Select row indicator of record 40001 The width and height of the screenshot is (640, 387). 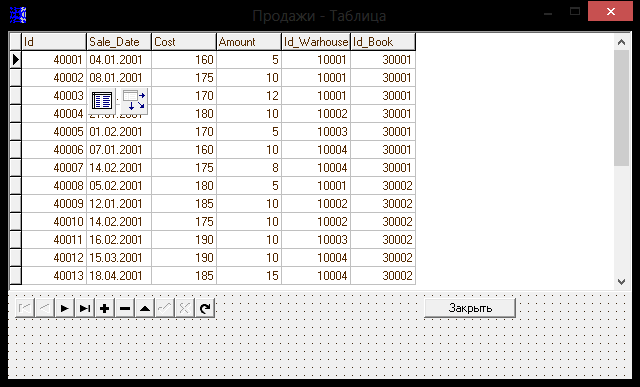click(x=16, y=60)
